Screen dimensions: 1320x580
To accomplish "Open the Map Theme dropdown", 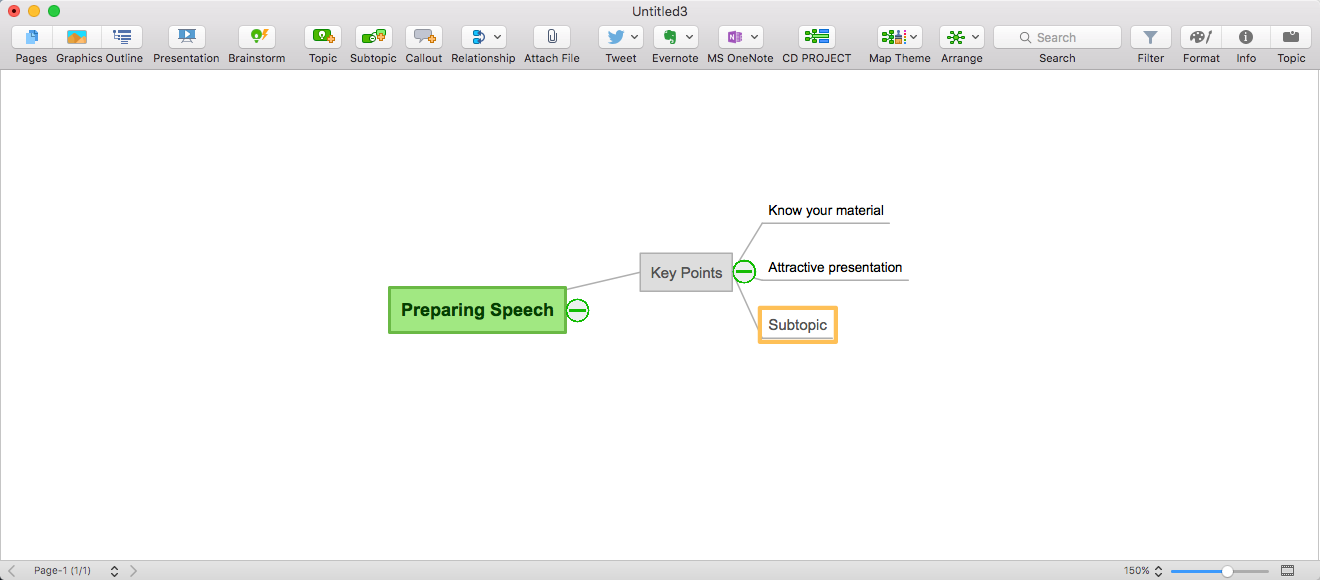I will tap(913, 37).
